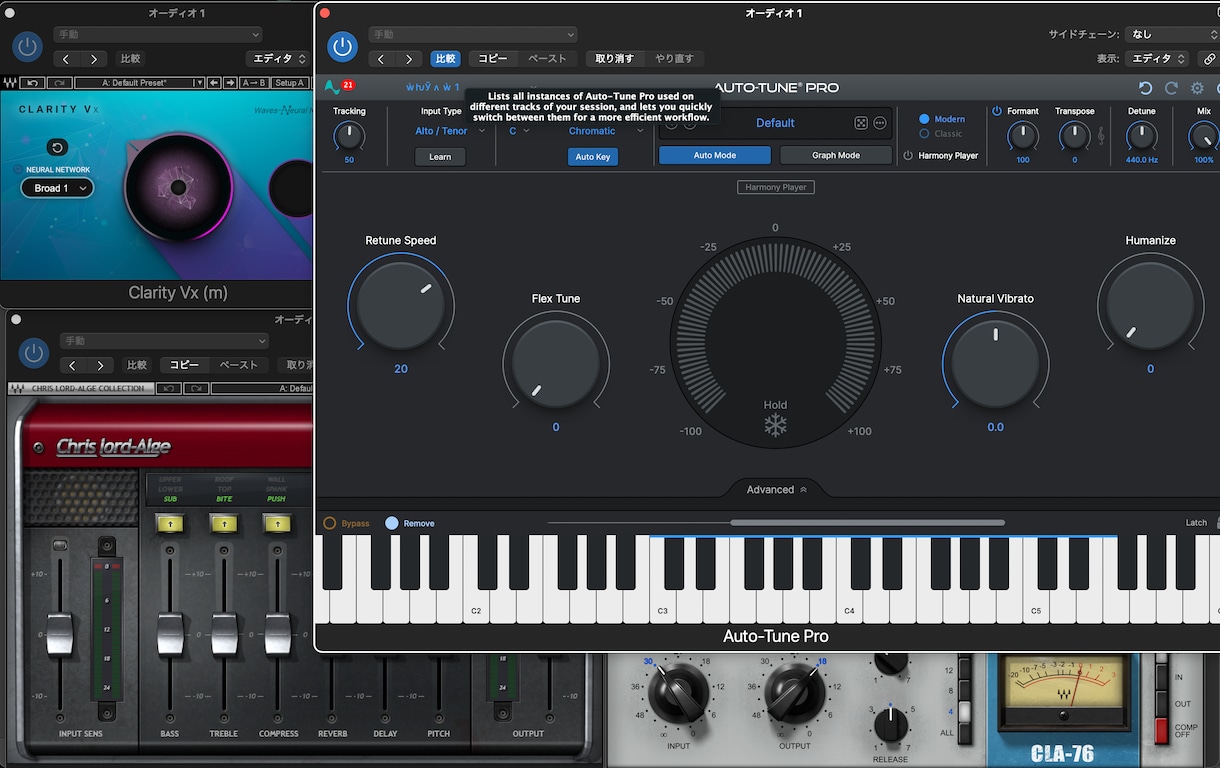Viewport: 1220px width, 768px height.
Task: Select the keyboard Bypass option
Action: coord(346,523)
